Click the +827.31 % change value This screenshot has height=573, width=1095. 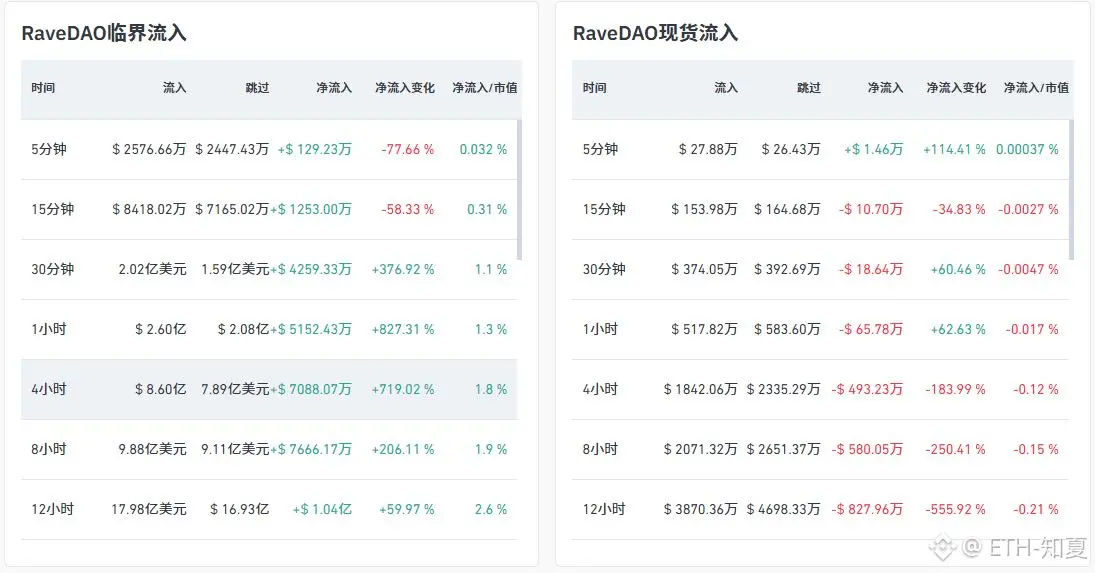click(403, 329)
